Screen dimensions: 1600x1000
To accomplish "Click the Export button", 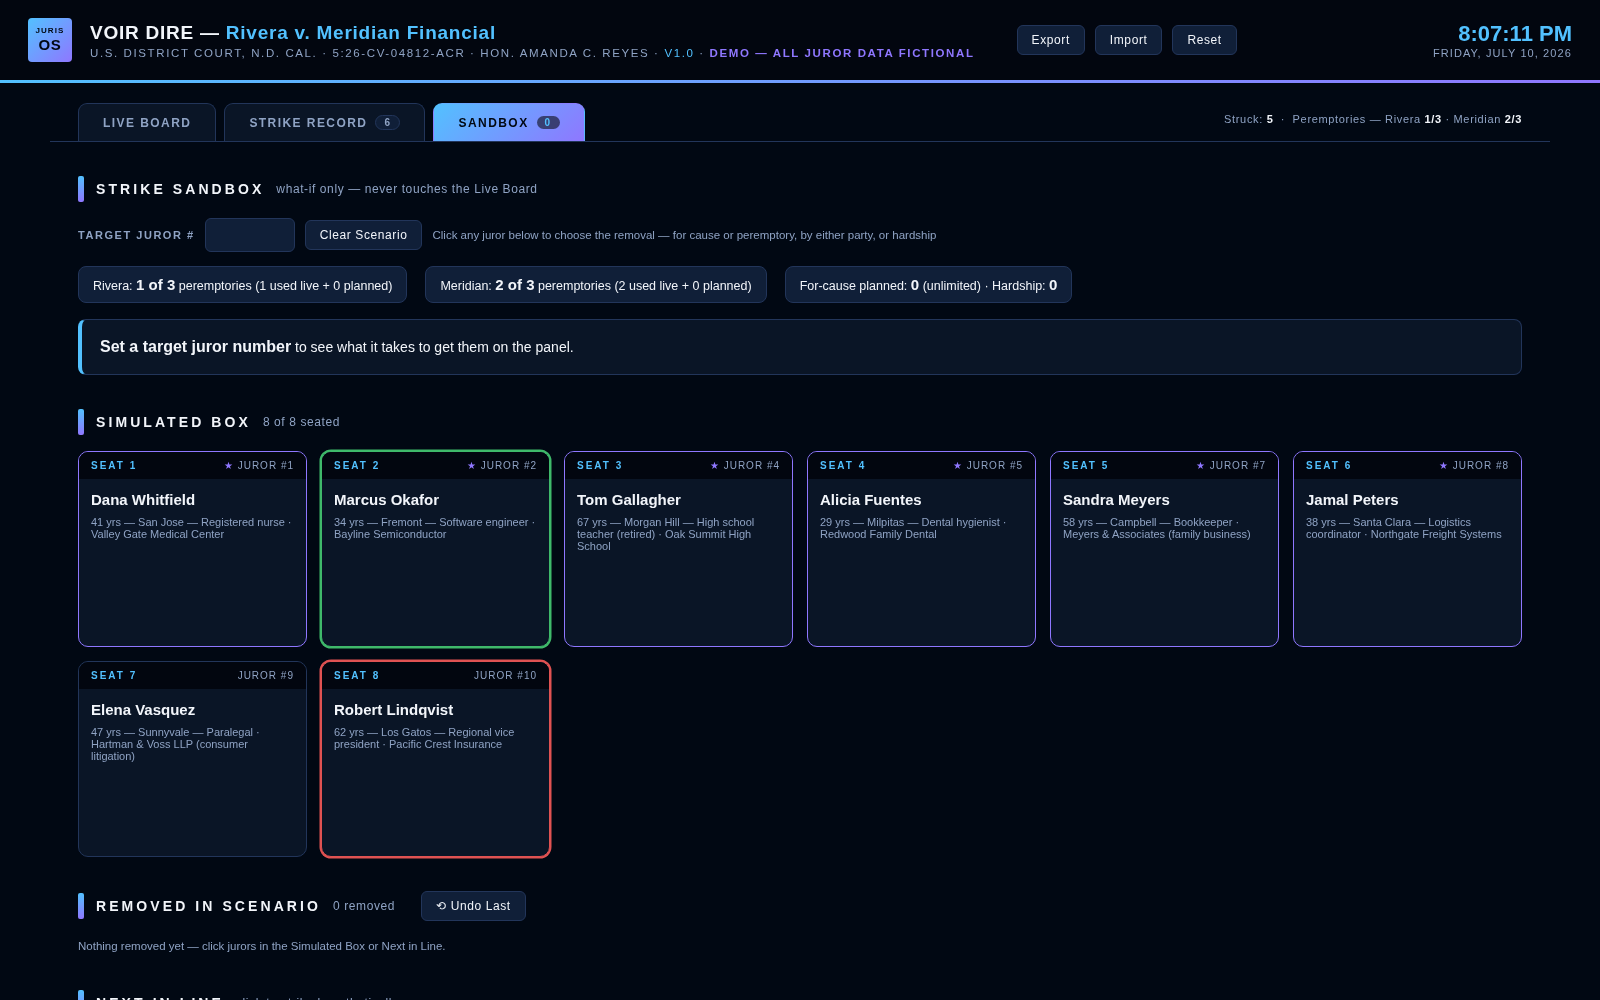I will tap(1050, 40).
